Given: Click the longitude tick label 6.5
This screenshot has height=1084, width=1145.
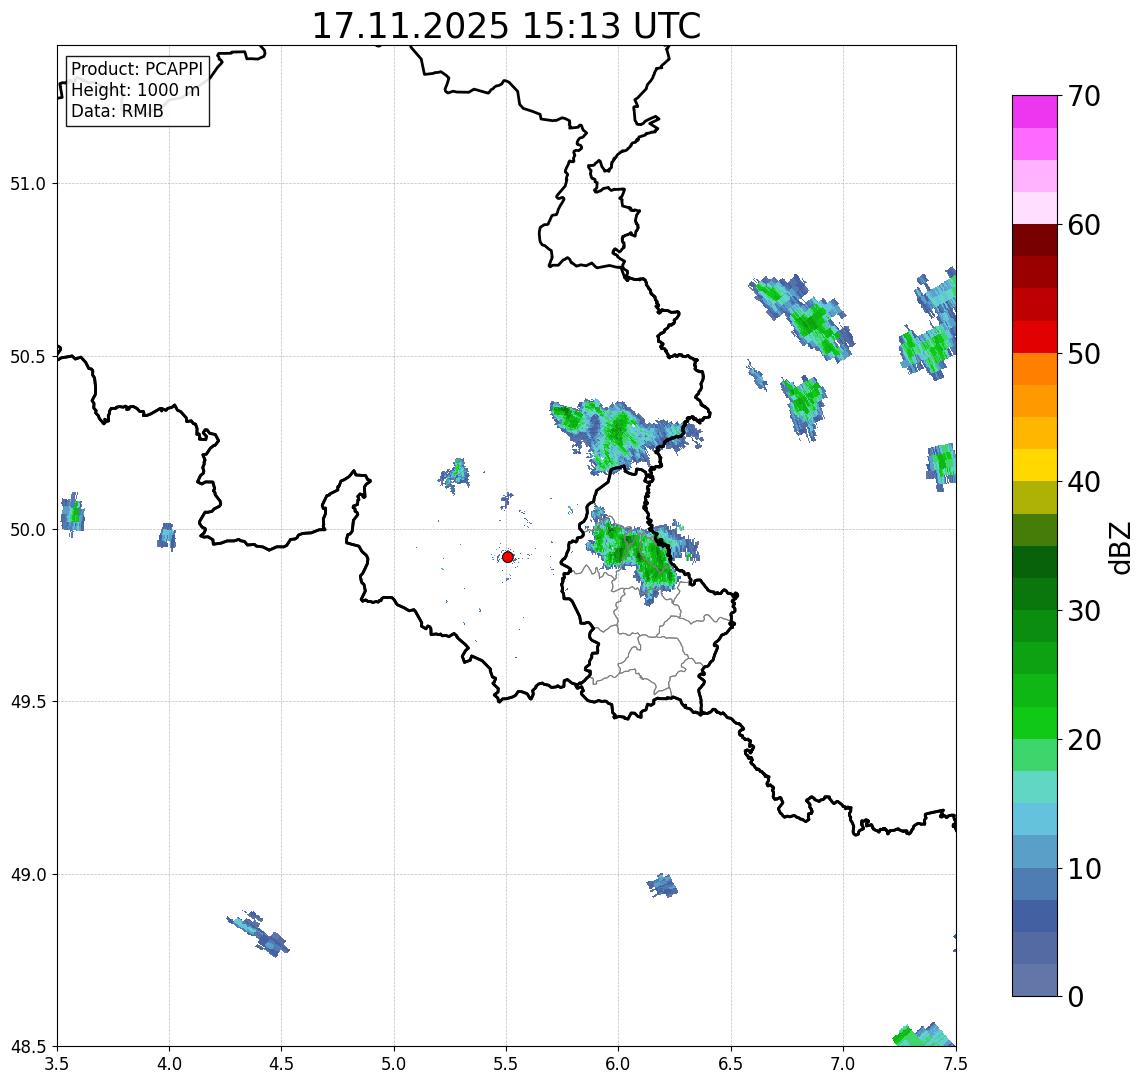Looking at the screenshot, I should coord(731,1063).
